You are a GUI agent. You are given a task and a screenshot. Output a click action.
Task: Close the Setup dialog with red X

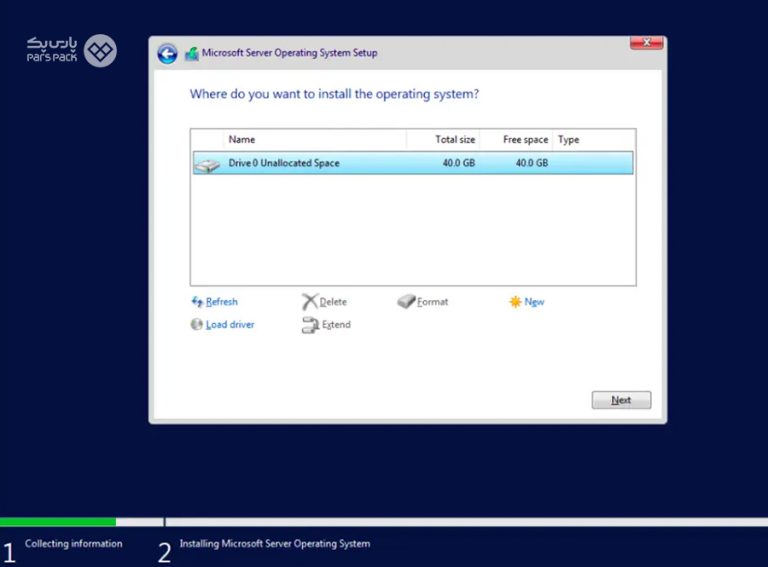tap(647, 43)
